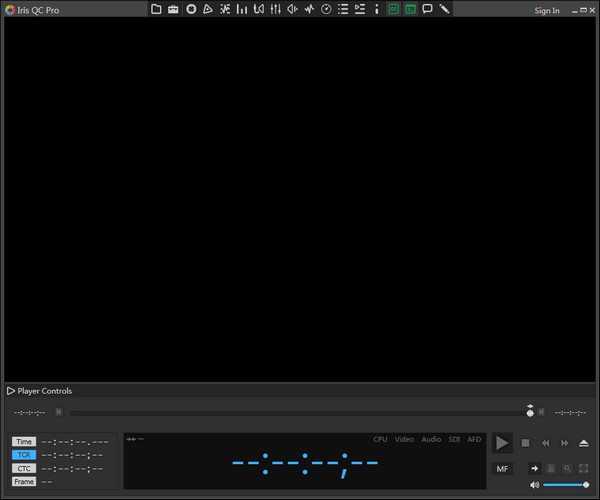This screenshot has width=600, height=500.
Task: Select the Frame display mode button
Action: (x=24, y=482)
